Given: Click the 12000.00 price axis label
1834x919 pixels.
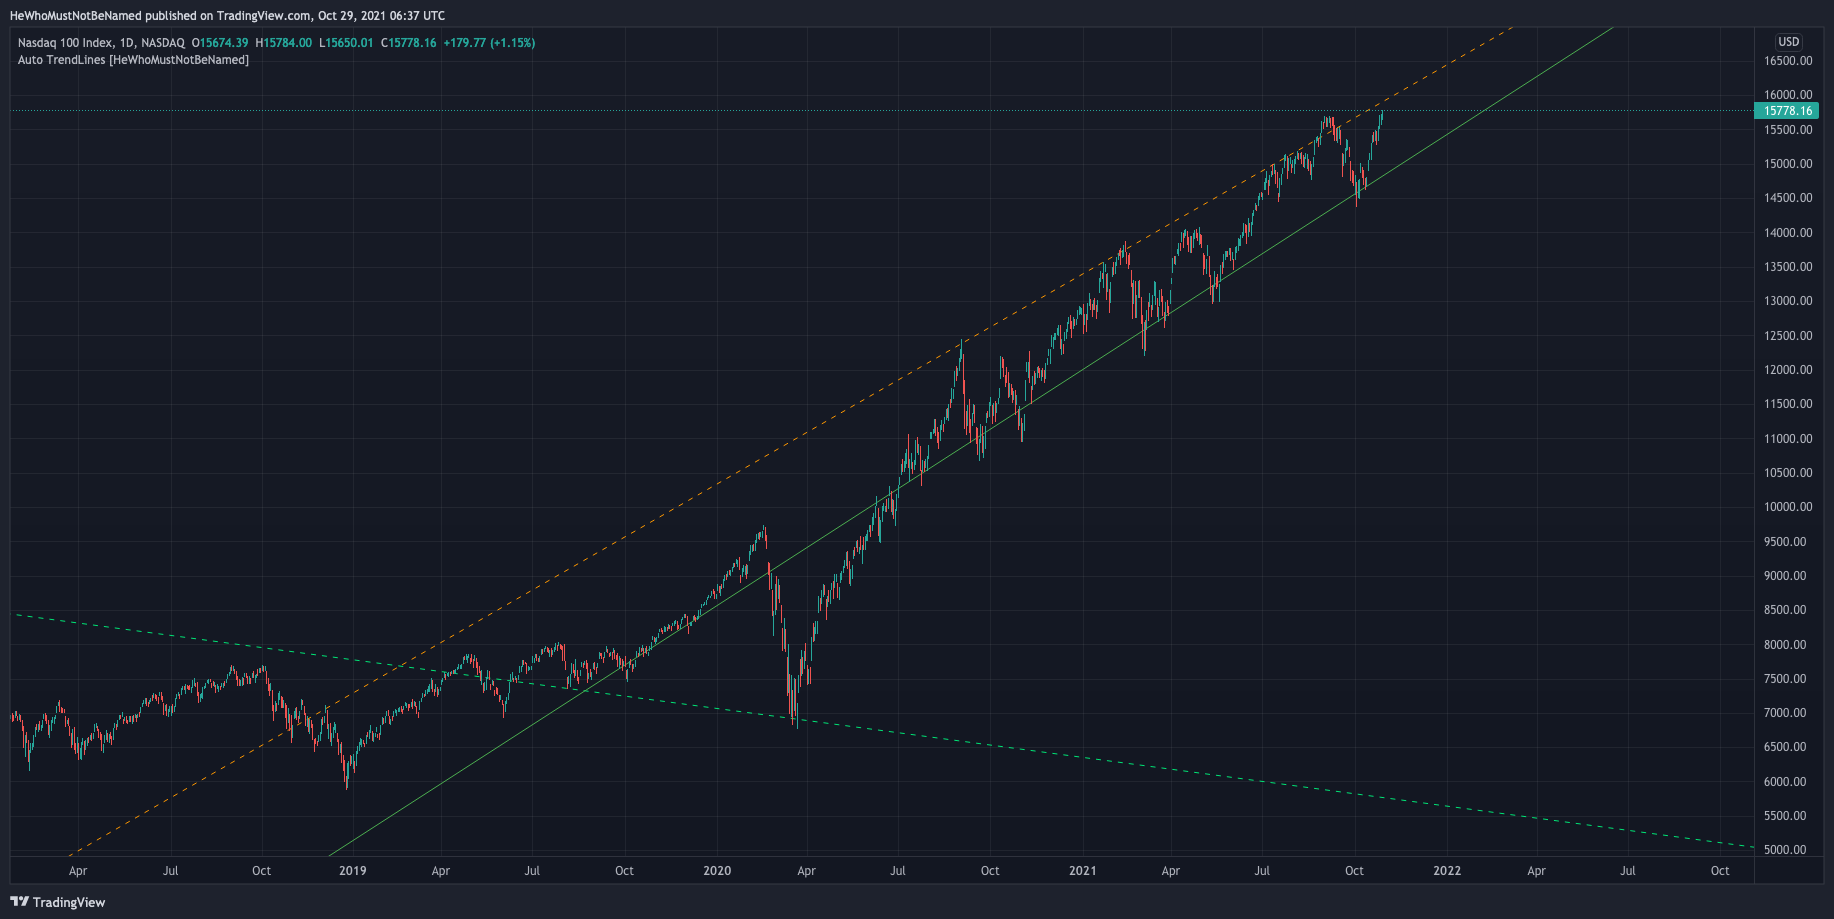Looking at the screenshot, I should (x=1788, y=370).
